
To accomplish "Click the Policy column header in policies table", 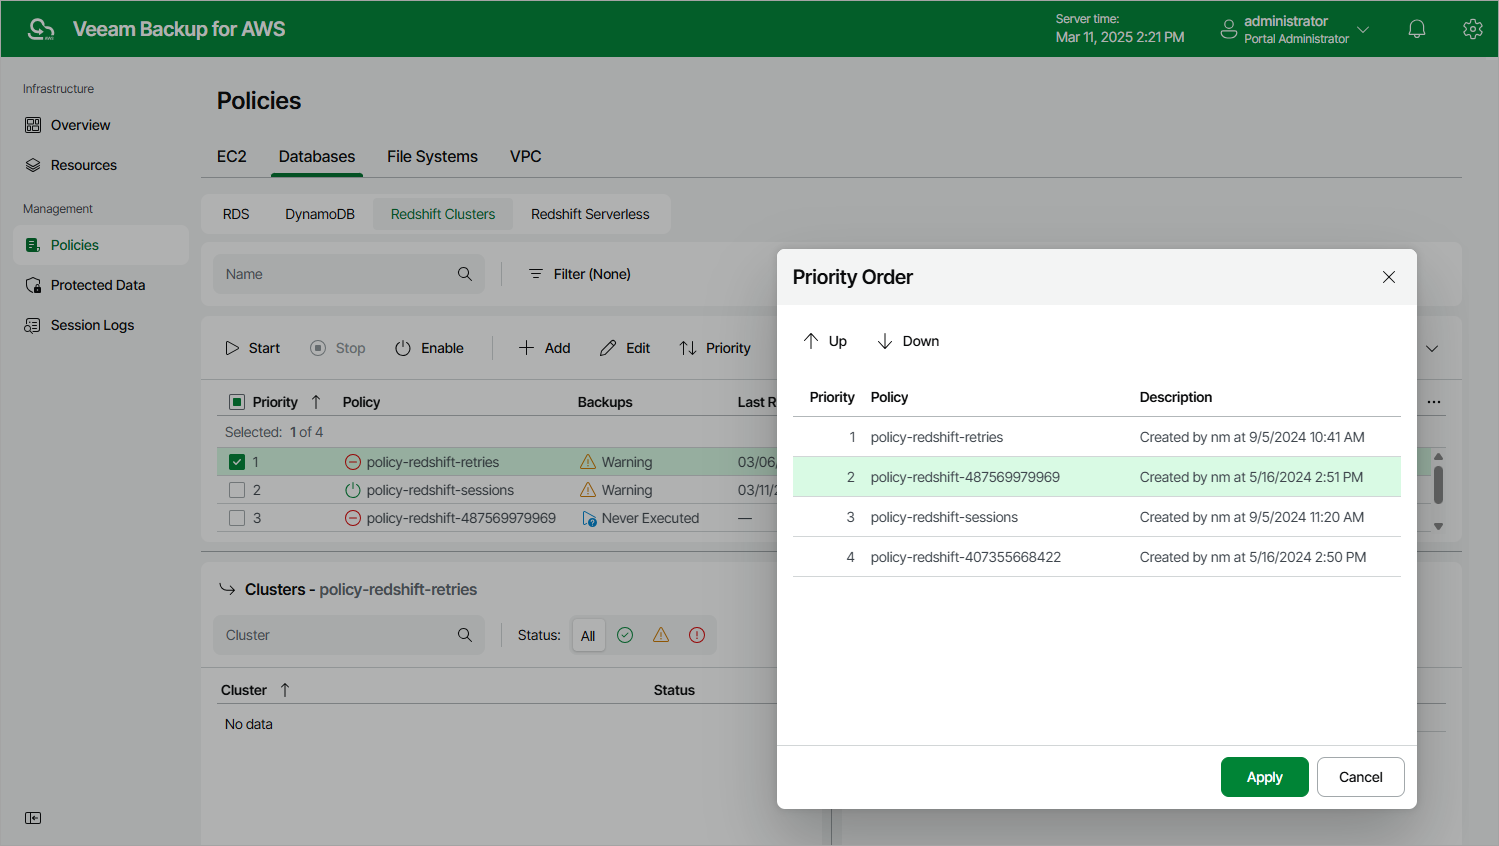I will [x=361, y=402].
